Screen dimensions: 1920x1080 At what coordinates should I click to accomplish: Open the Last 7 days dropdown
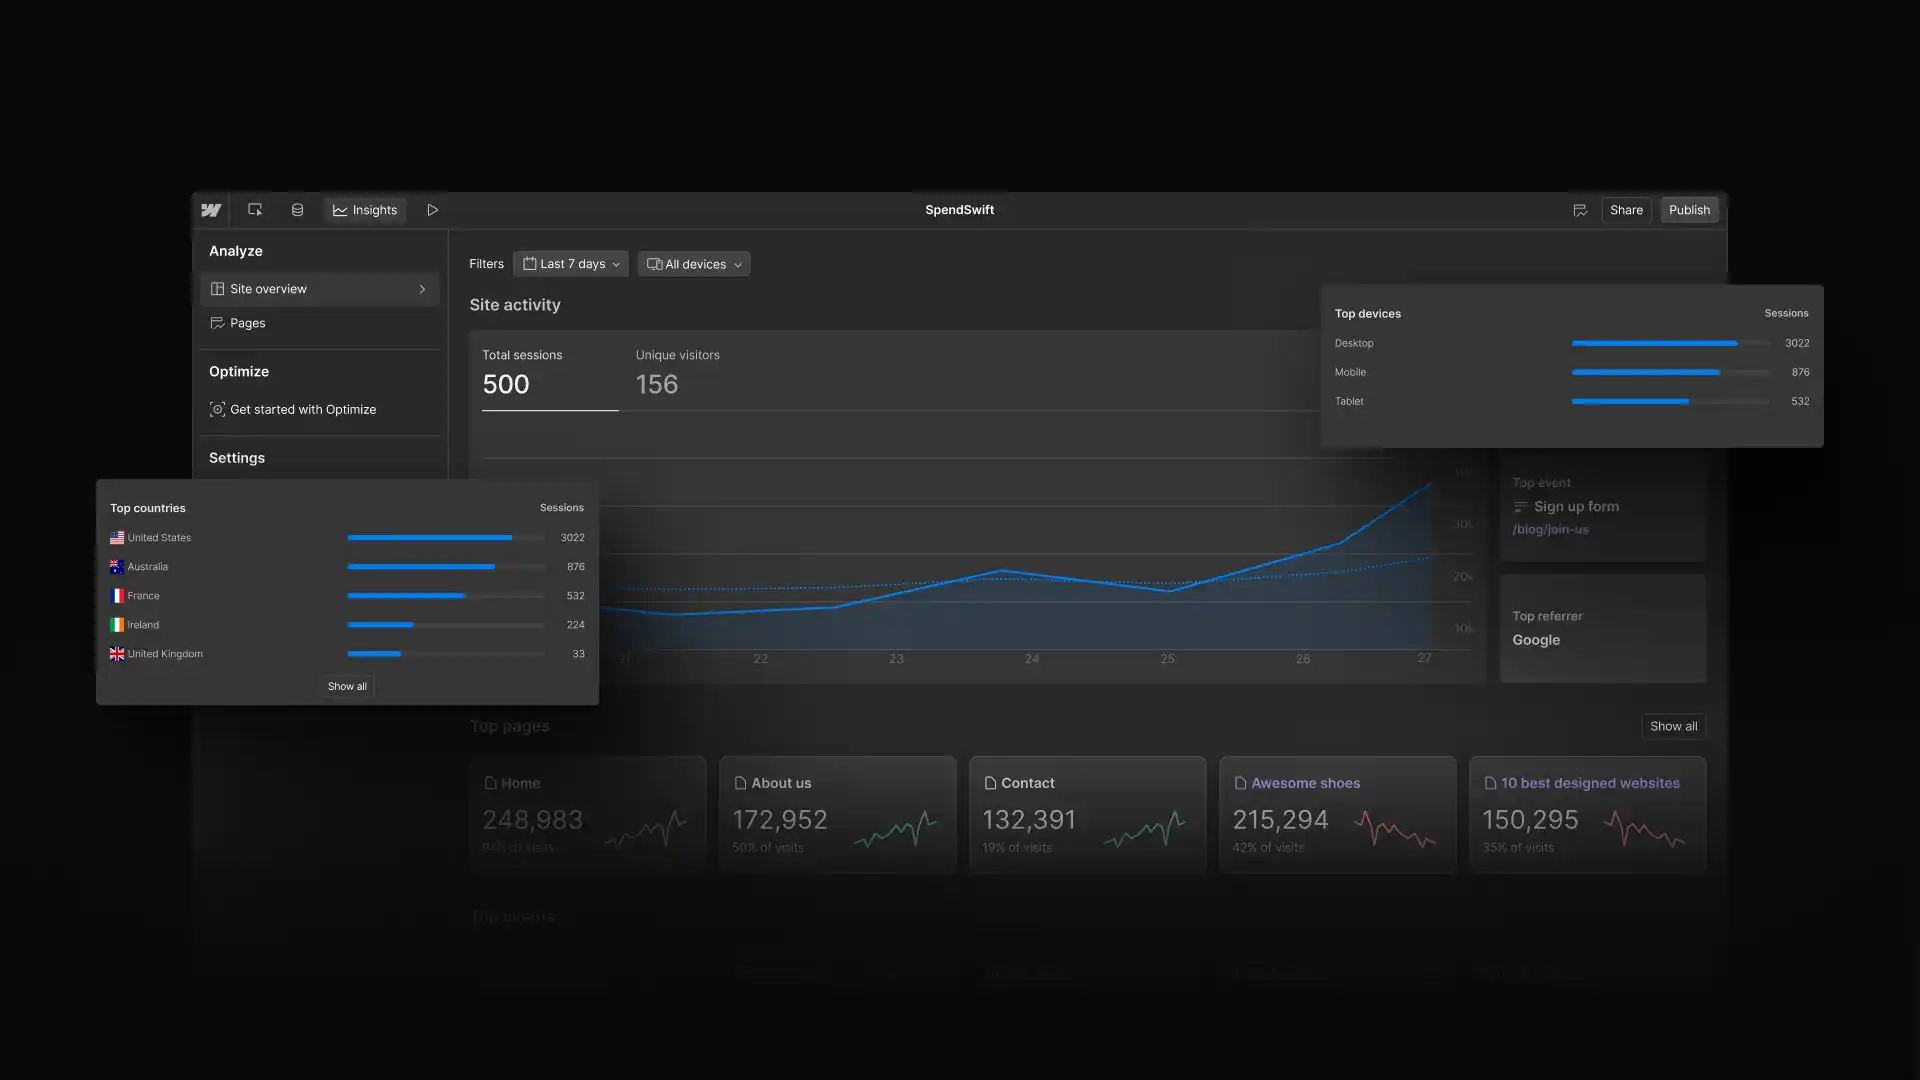[x=570, y=263]
